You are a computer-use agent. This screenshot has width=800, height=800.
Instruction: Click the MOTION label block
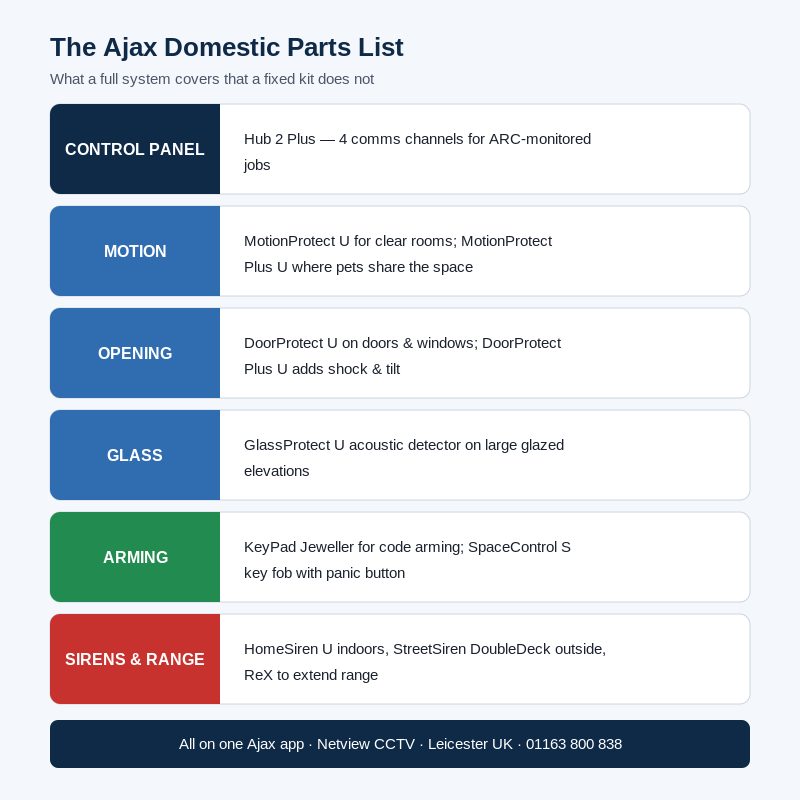coord(135,251)
